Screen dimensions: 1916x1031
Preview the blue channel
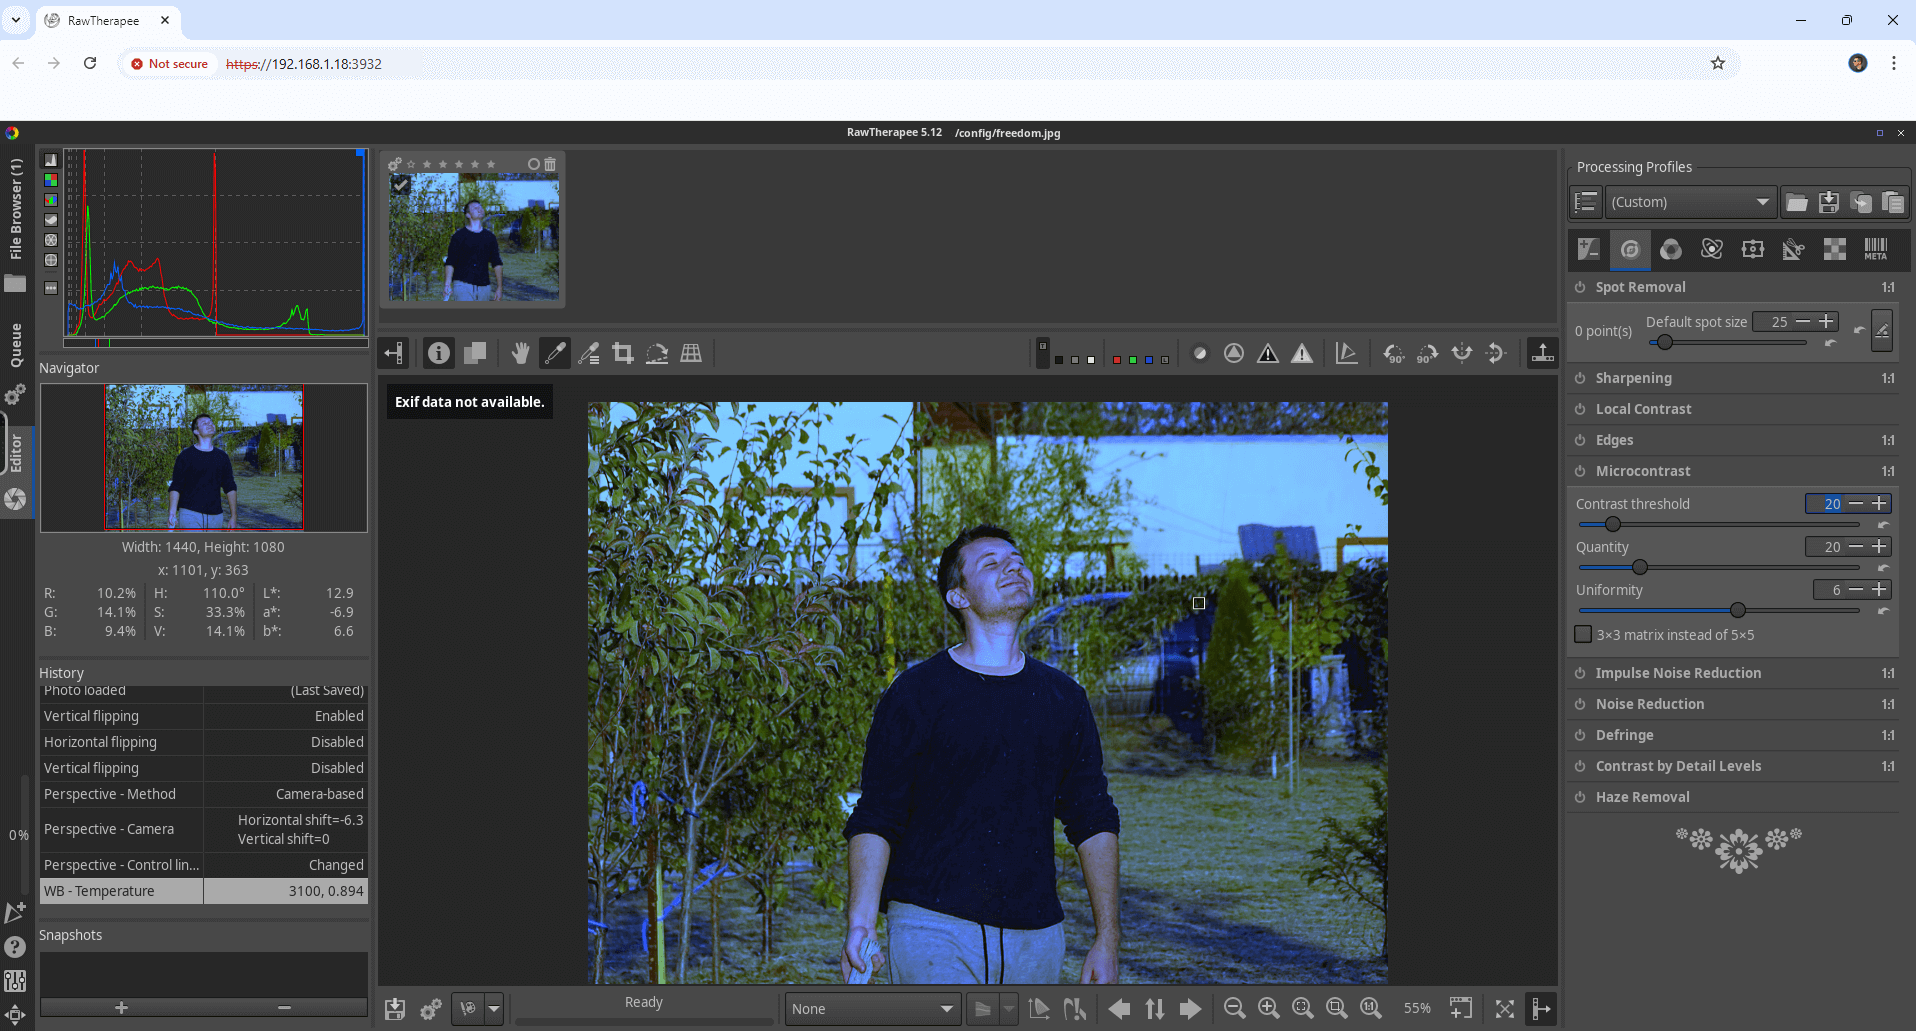pos(1149,360)
